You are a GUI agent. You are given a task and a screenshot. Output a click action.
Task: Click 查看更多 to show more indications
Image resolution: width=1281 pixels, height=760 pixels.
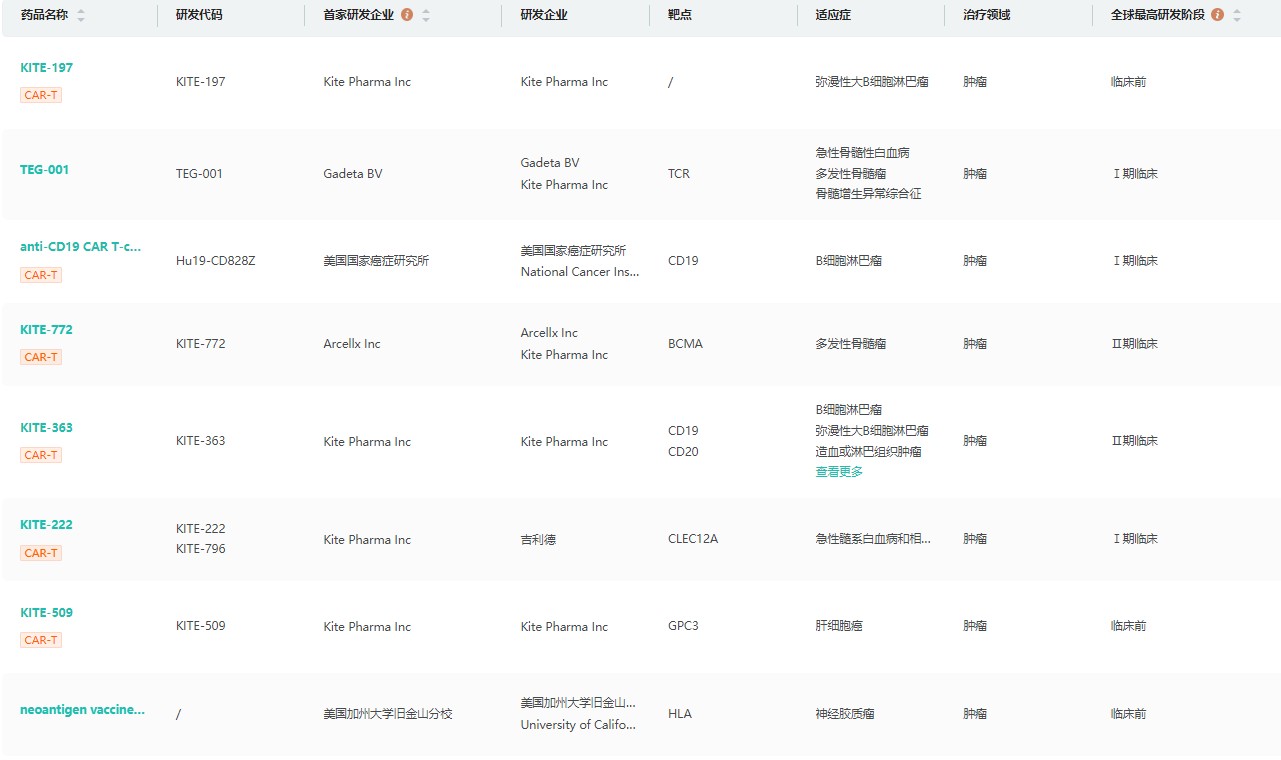click(839, 472)
